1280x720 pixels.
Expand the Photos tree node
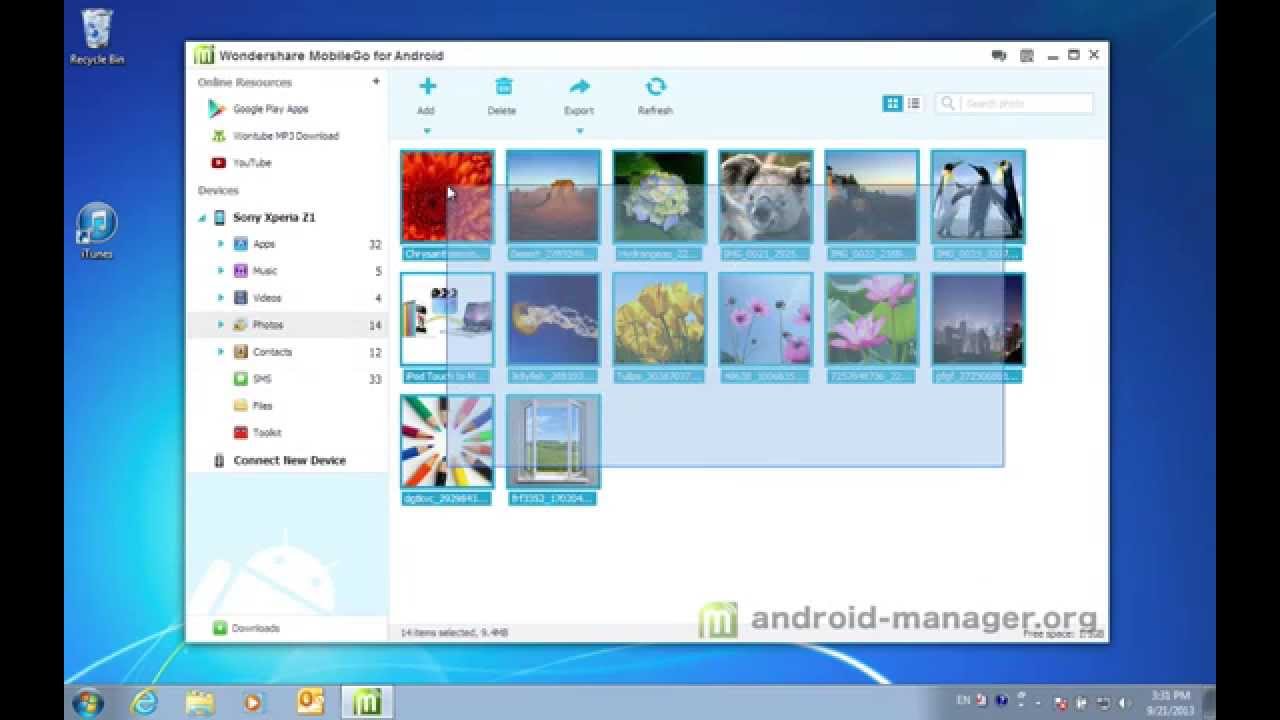[x=220, y=325]
